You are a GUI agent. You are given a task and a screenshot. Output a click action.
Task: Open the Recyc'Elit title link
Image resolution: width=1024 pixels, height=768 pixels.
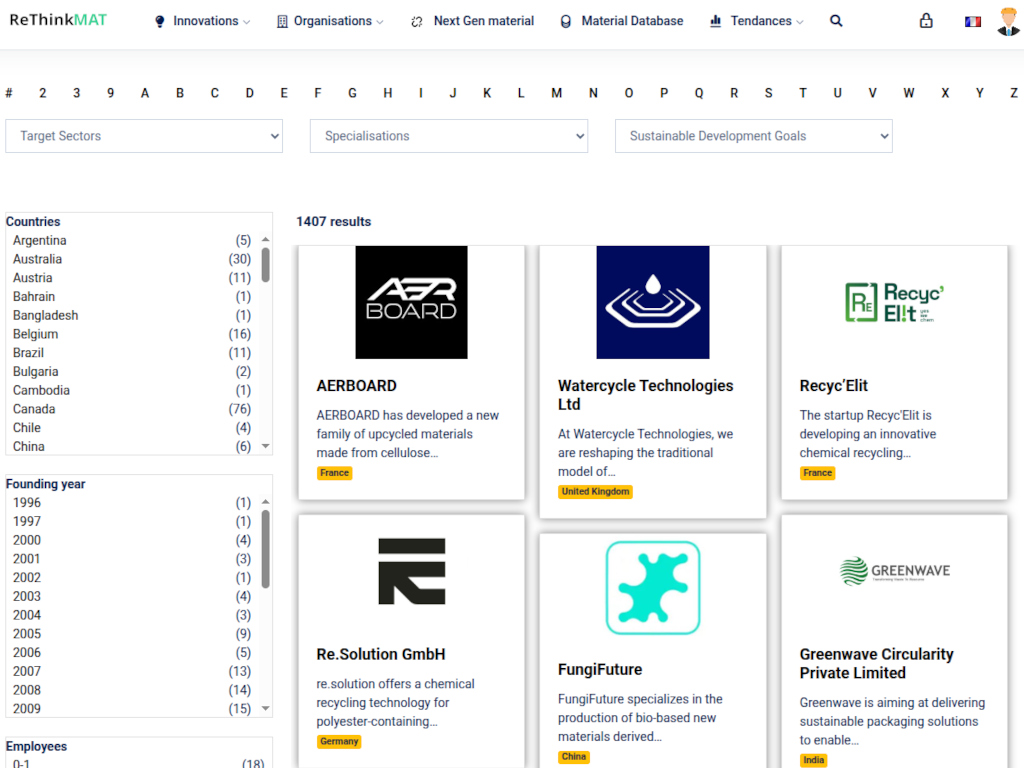pos(833,386)
